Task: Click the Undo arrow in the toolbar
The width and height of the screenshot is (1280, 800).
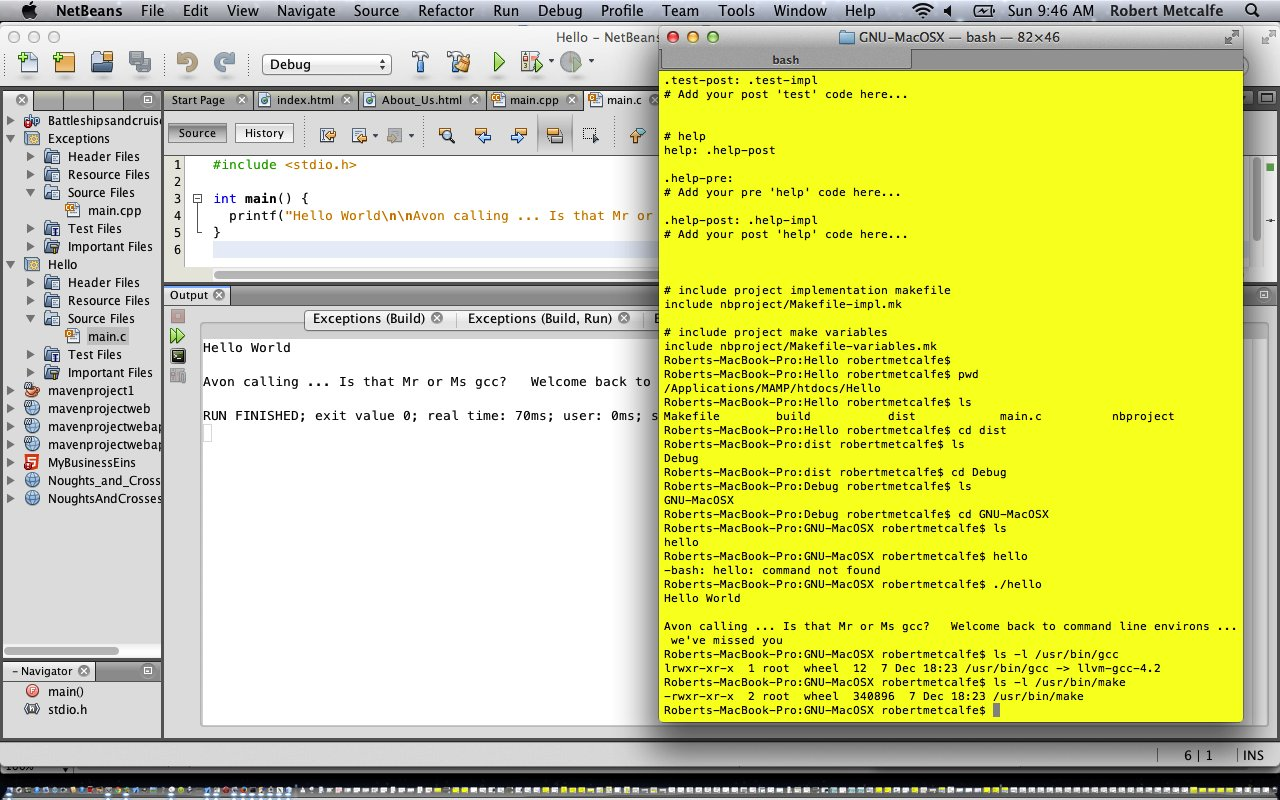Action: [187, 63]
